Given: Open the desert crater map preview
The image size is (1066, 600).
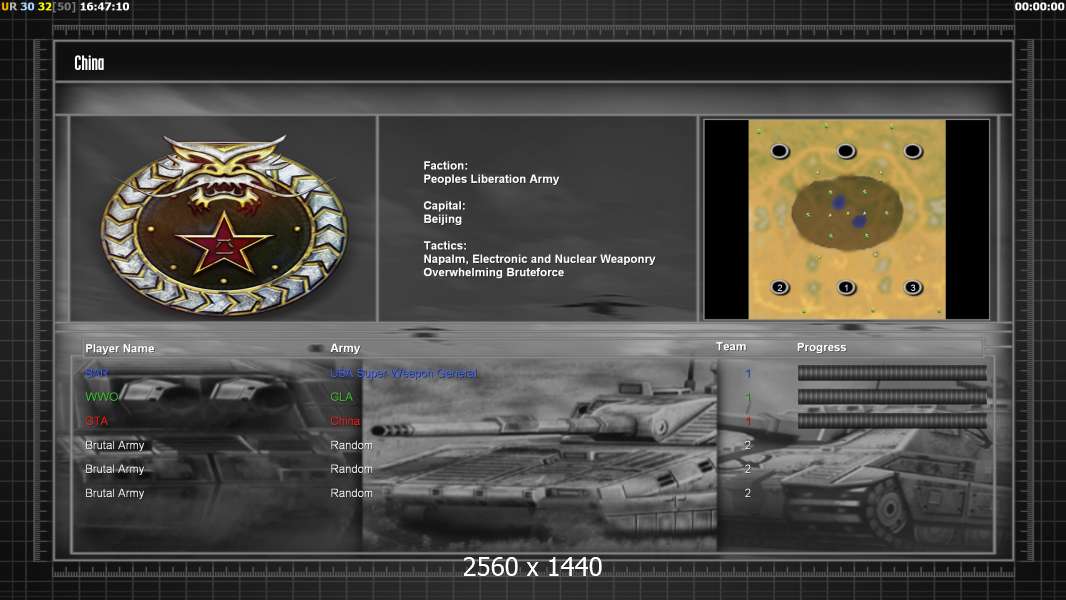Looking at the screenshot, I should [846, 219].
